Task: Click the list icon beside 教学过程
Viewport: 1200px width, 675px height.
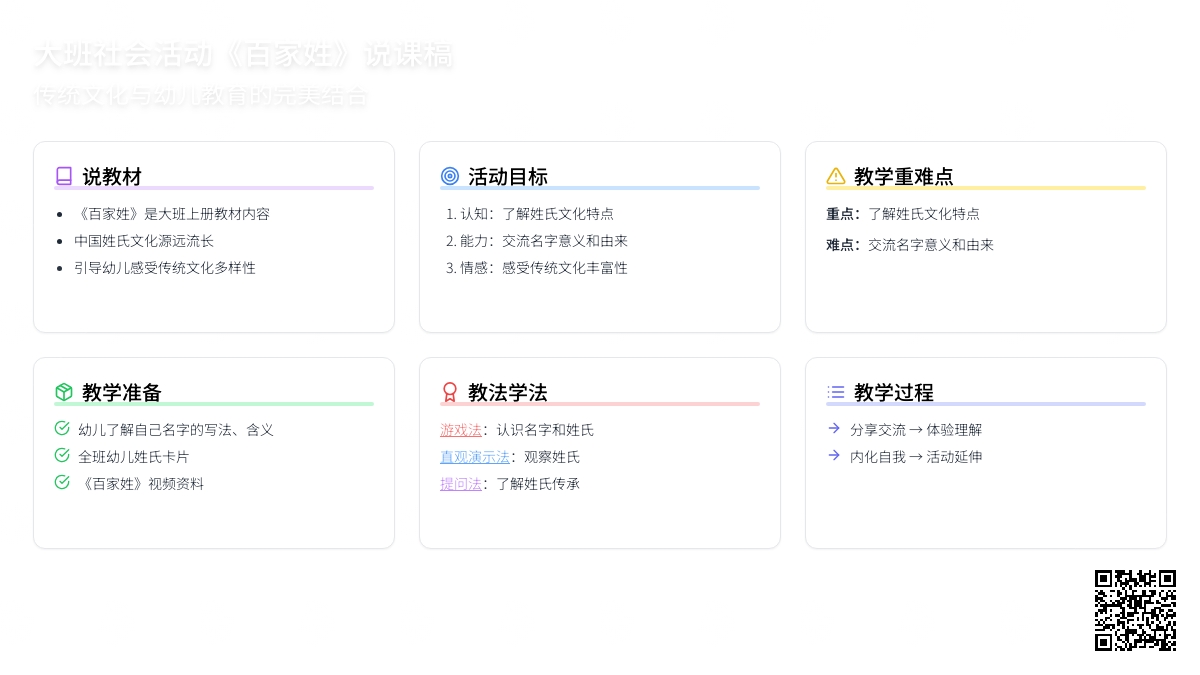Action: (x=836, y=392)
